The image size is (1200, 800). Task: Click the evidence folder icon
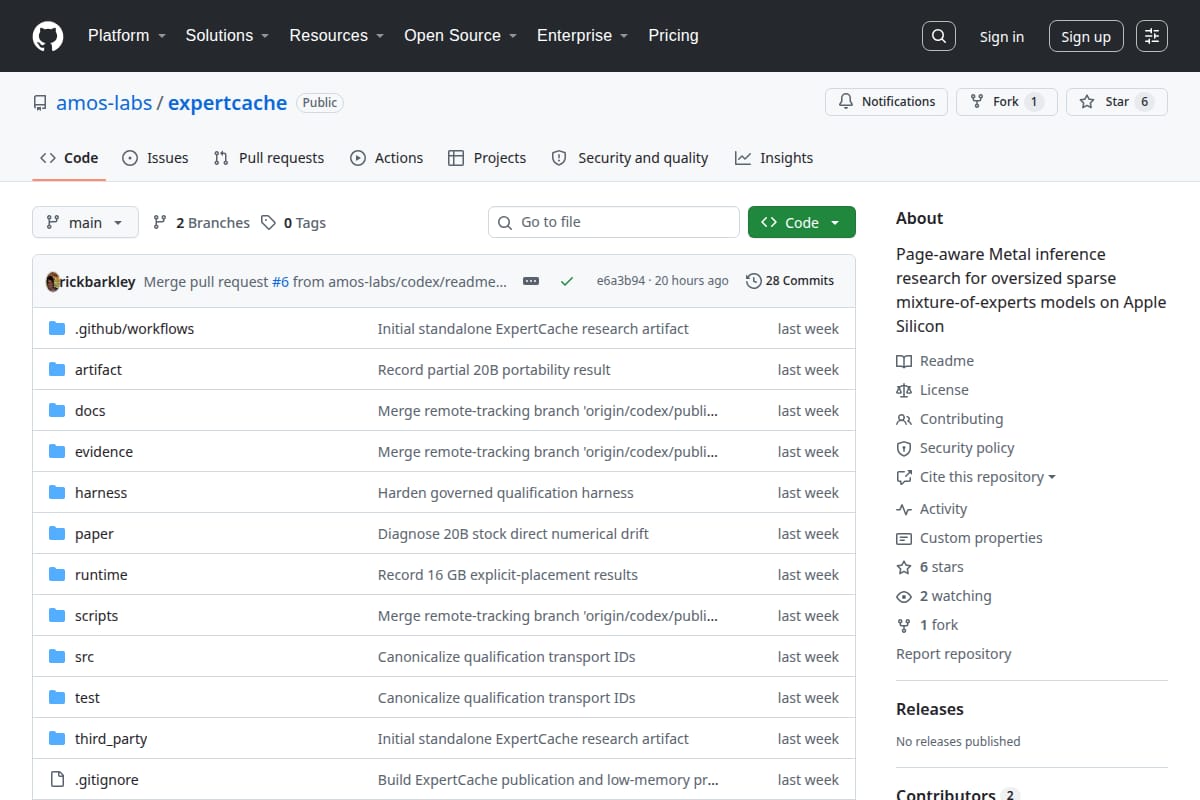pyautogui.click(x=57, y=451)
